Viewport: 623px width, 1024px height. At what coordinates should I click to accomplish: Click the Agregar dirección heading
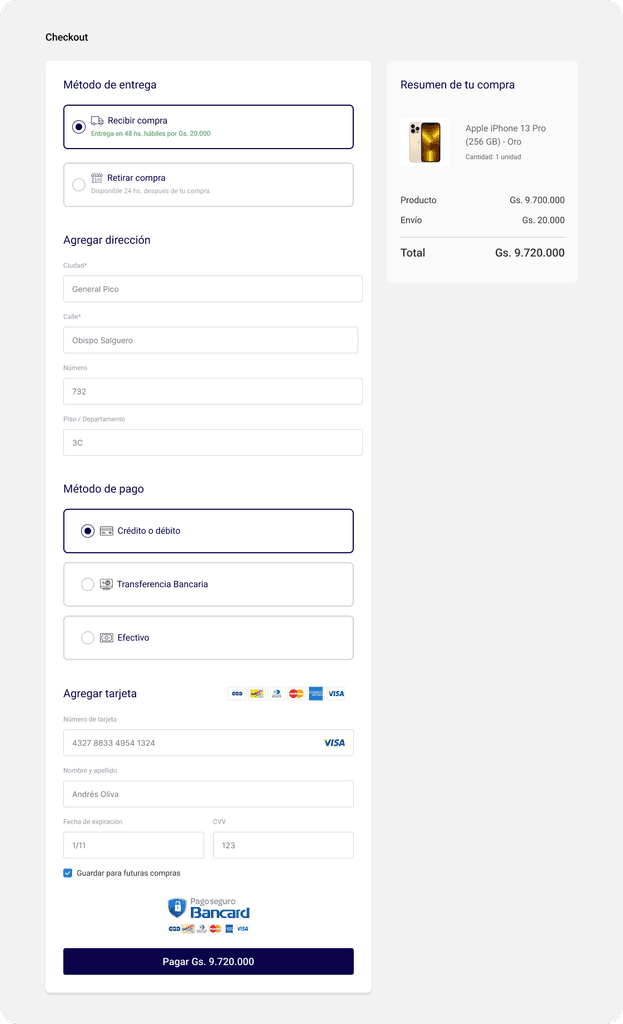pos(107,240)
